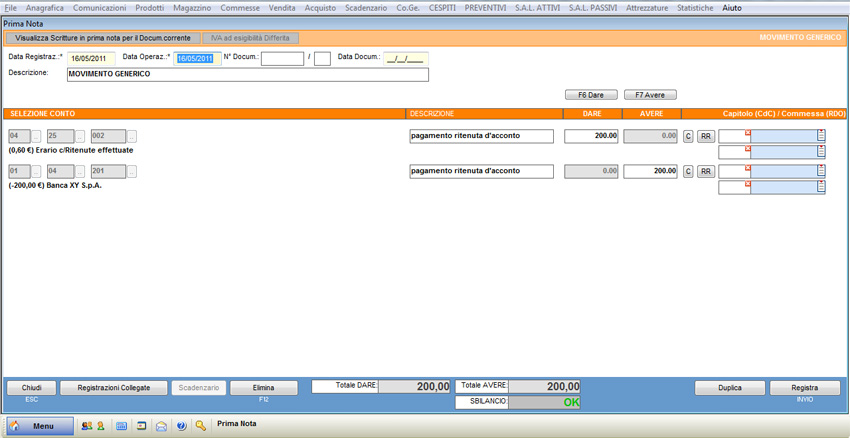
Task: Click the blue question mark help icon
Action: 181,425
